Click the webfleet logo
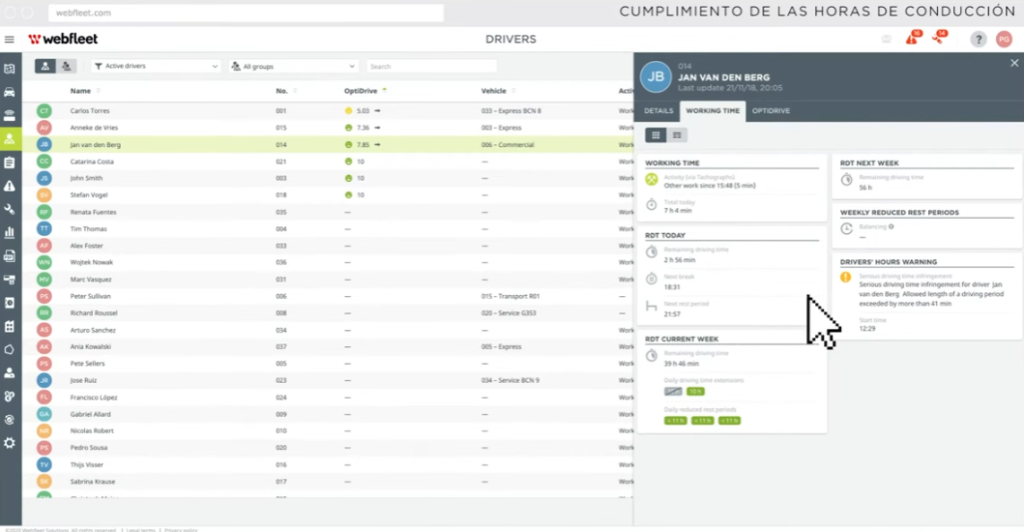Viewport: 1024px width, 532px height. pos(63,39)
